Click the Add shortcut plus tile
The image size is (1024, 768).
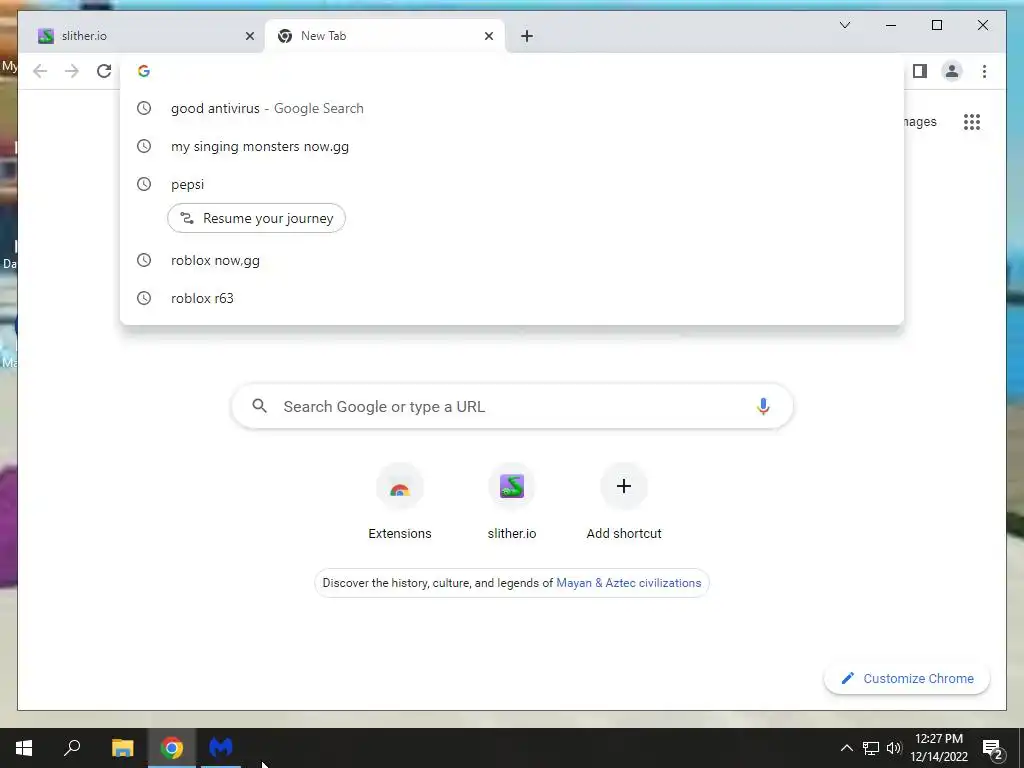coord(624,502)
